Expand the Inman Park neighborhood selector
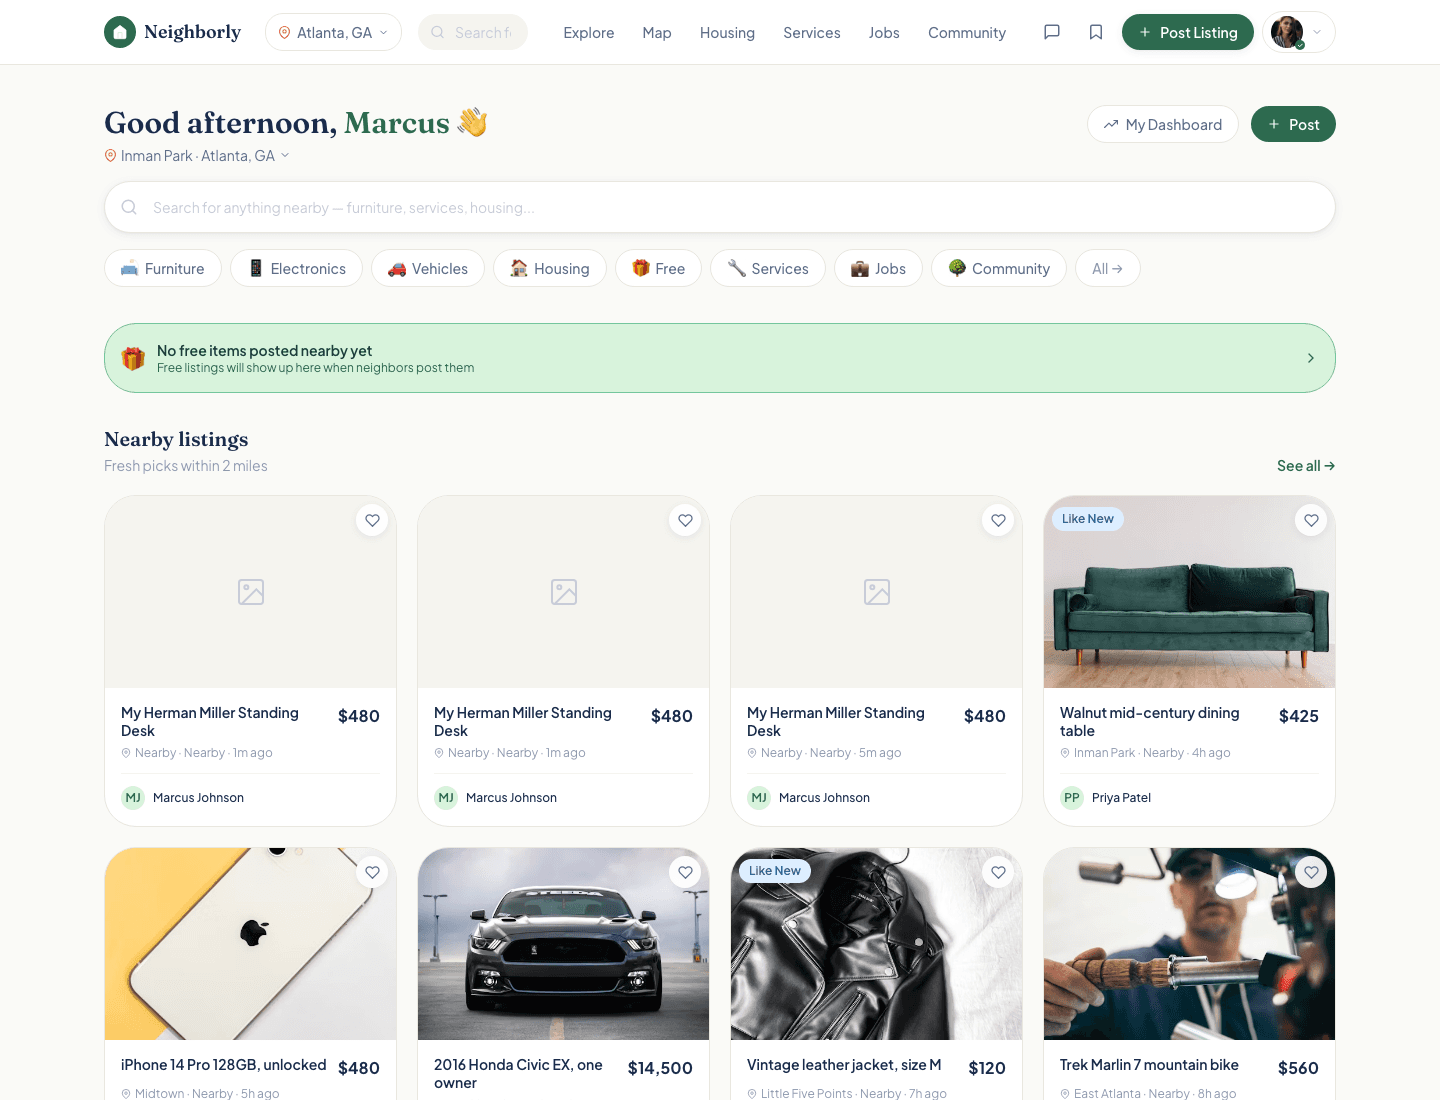The image size is (1440, 1100). 197,156
